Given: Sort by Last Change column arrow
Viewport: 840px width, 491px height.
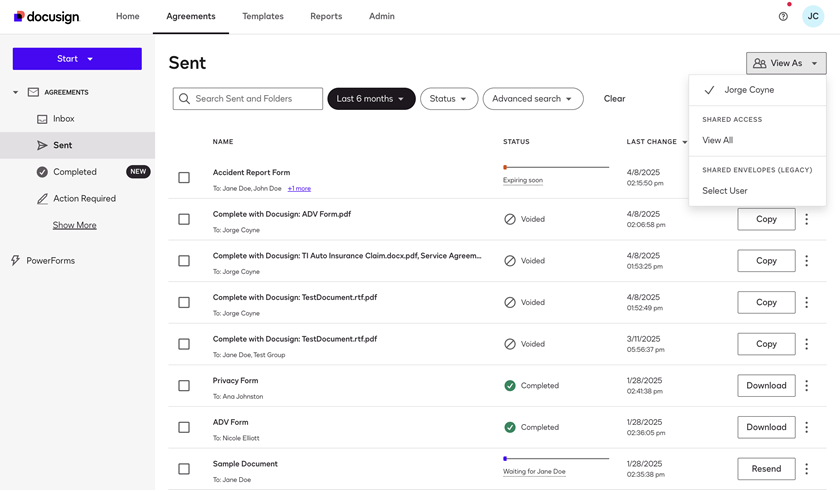Looking at the screenshot, I should point(684,142).
